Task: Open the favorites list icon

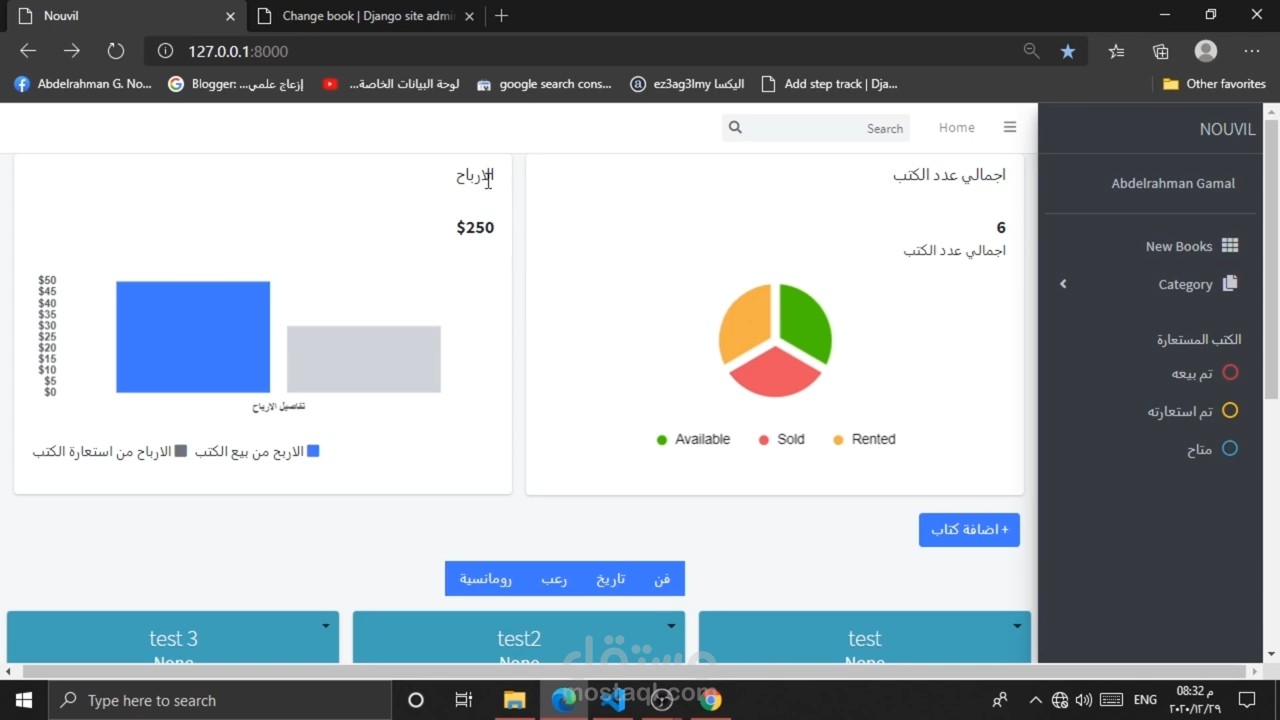Action: [1116, 51]
